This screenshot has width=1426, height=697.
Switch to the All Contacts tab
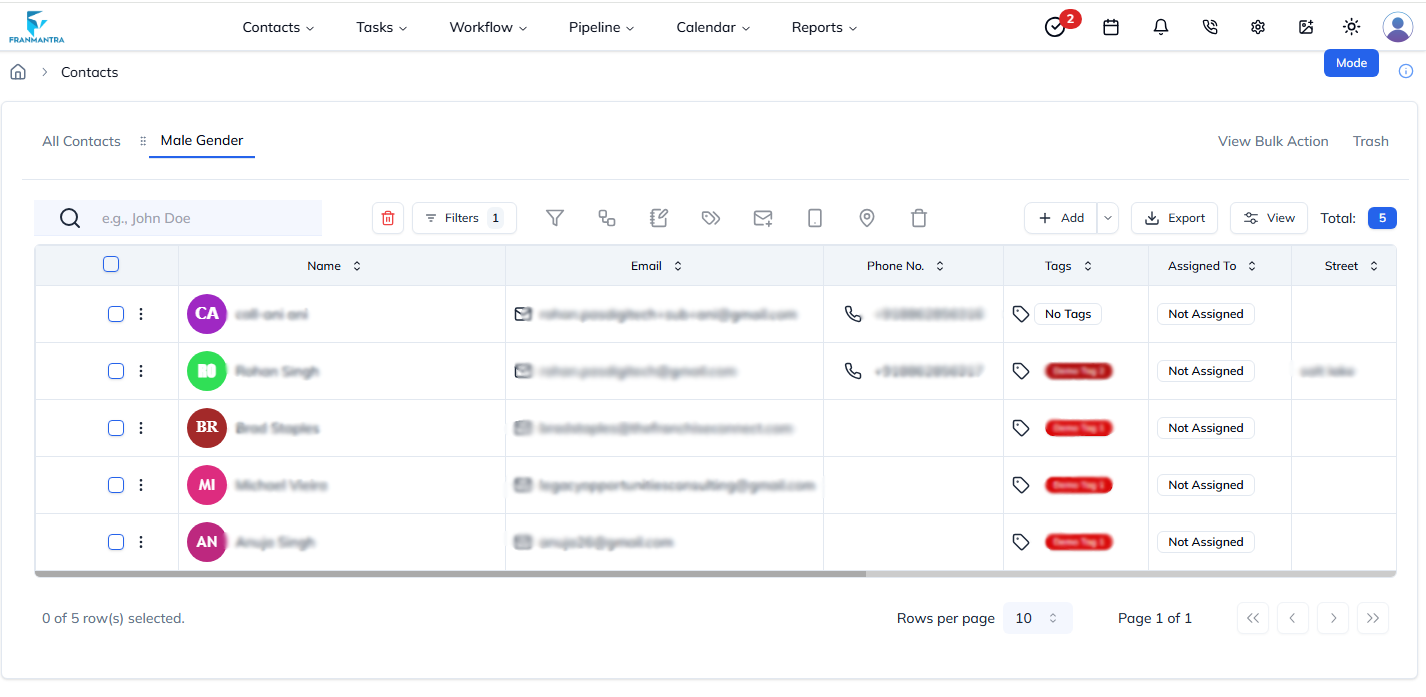81,141
